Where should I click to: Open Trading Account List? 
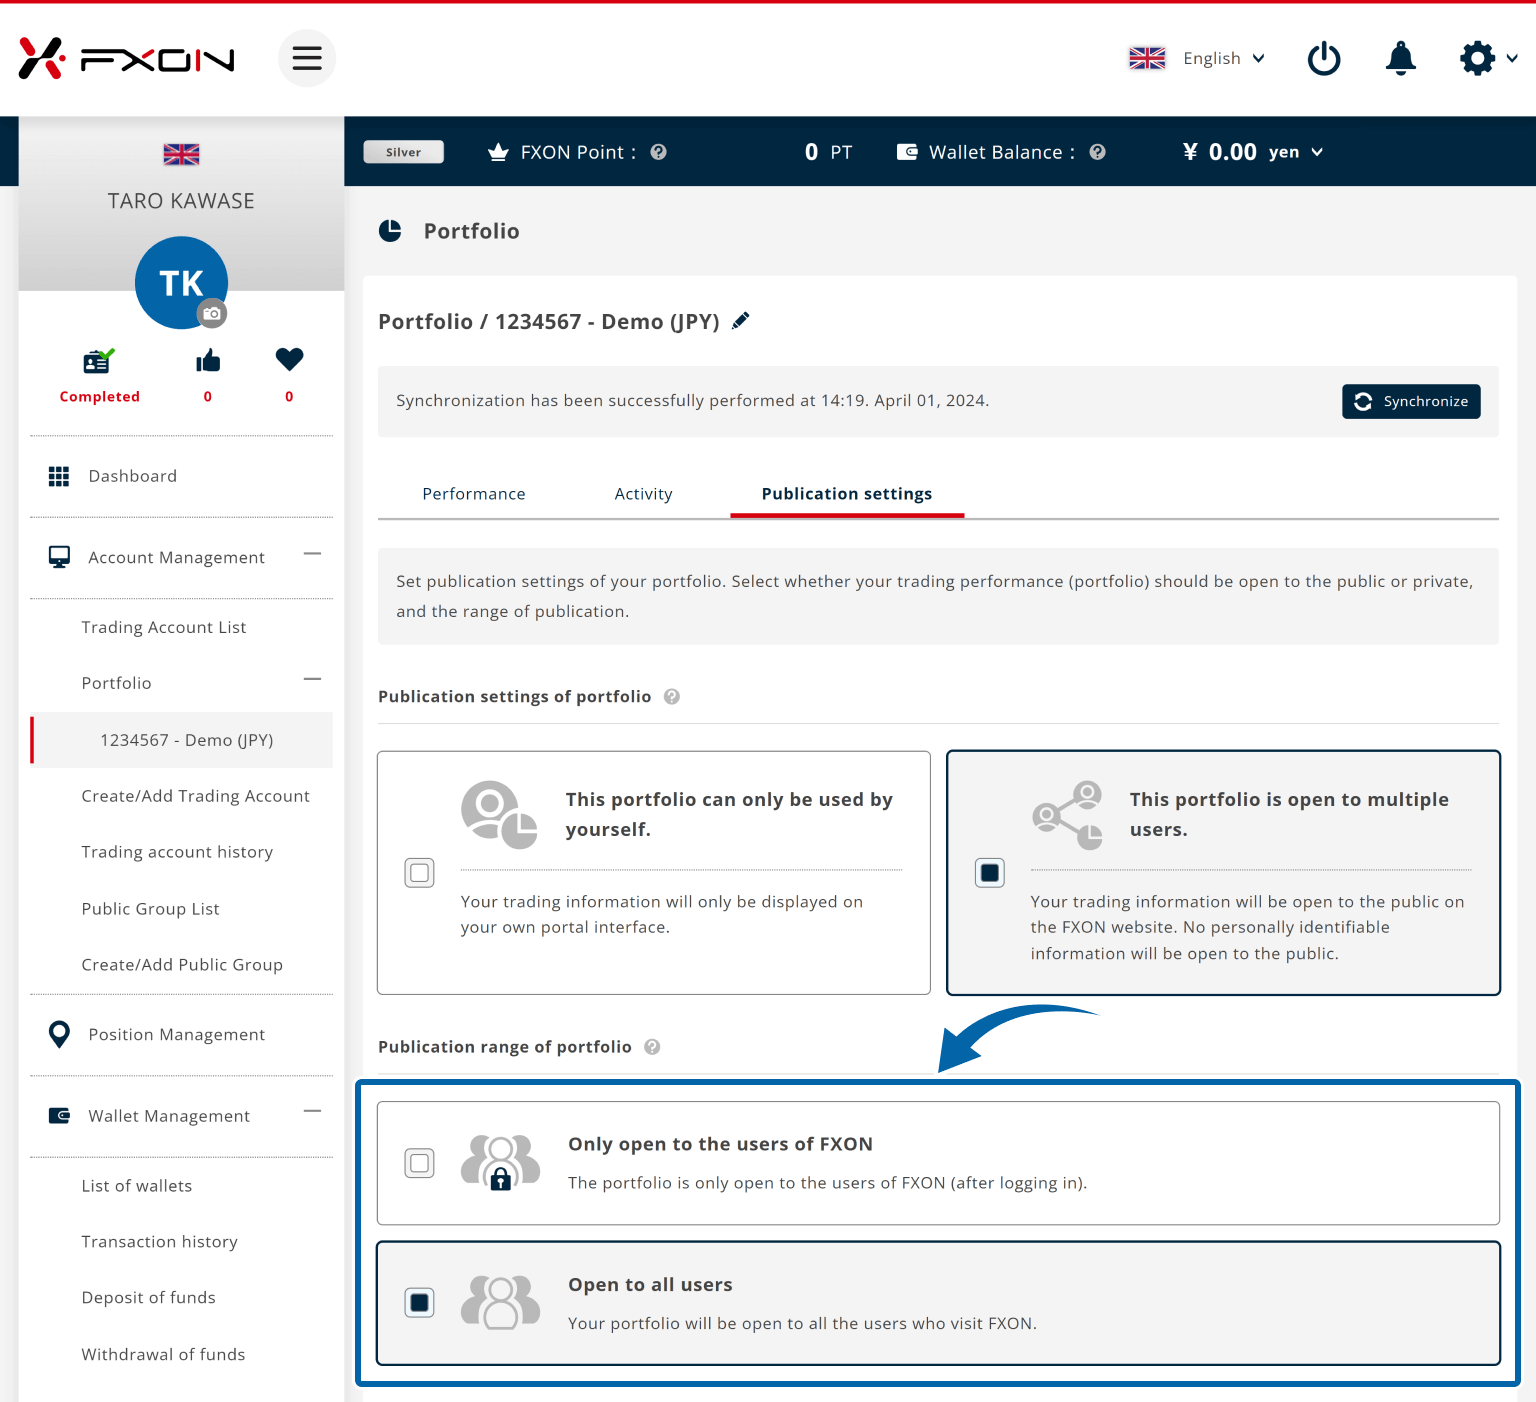(164, 627)
